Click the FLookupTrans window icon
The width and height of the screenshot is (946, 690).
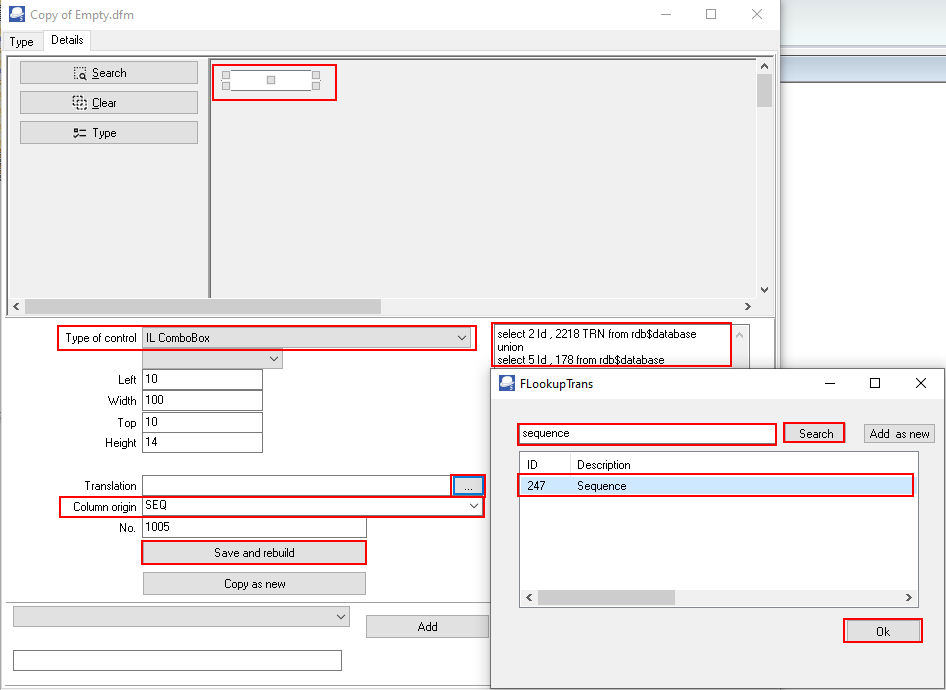pyautogui.click(x=507, y=384)
